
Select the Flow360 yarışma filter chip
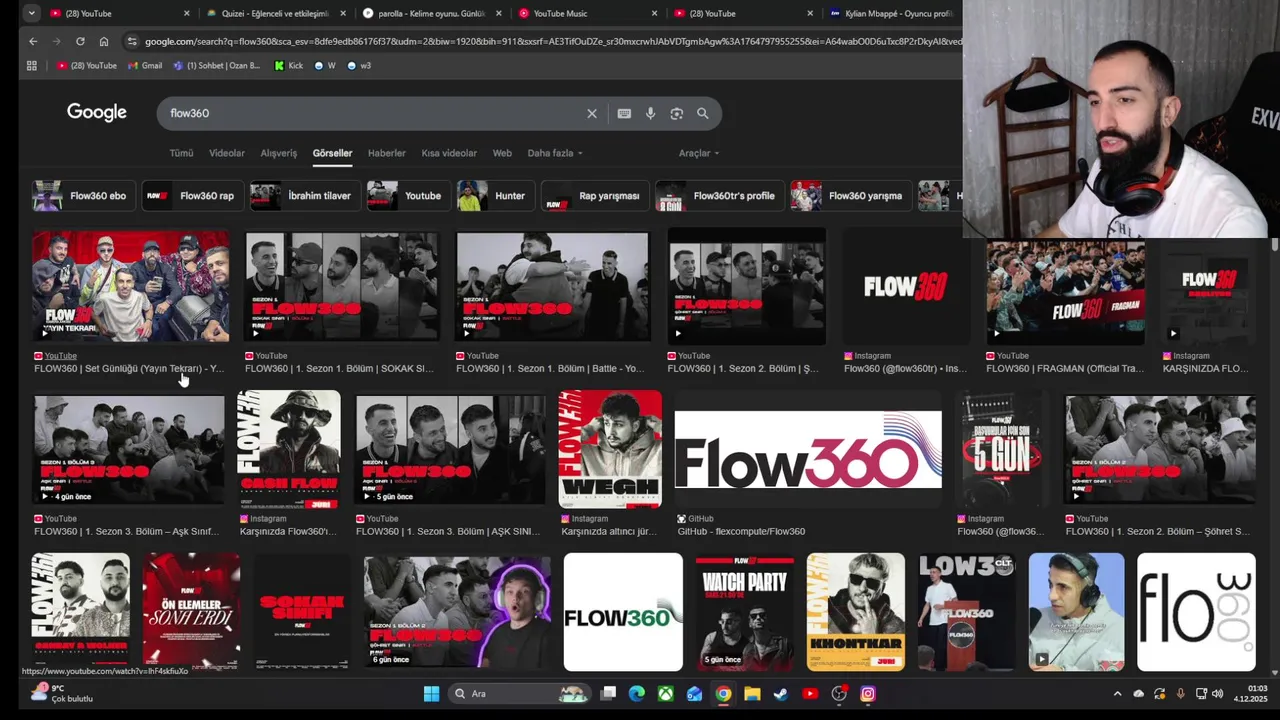click(850, 196)
